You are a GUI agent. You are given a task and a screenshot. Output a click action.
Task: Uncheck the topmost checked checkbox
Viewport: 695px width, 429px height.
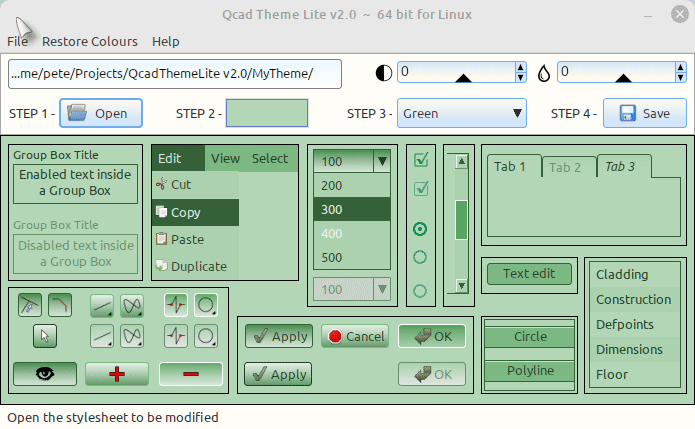[421, 159]
